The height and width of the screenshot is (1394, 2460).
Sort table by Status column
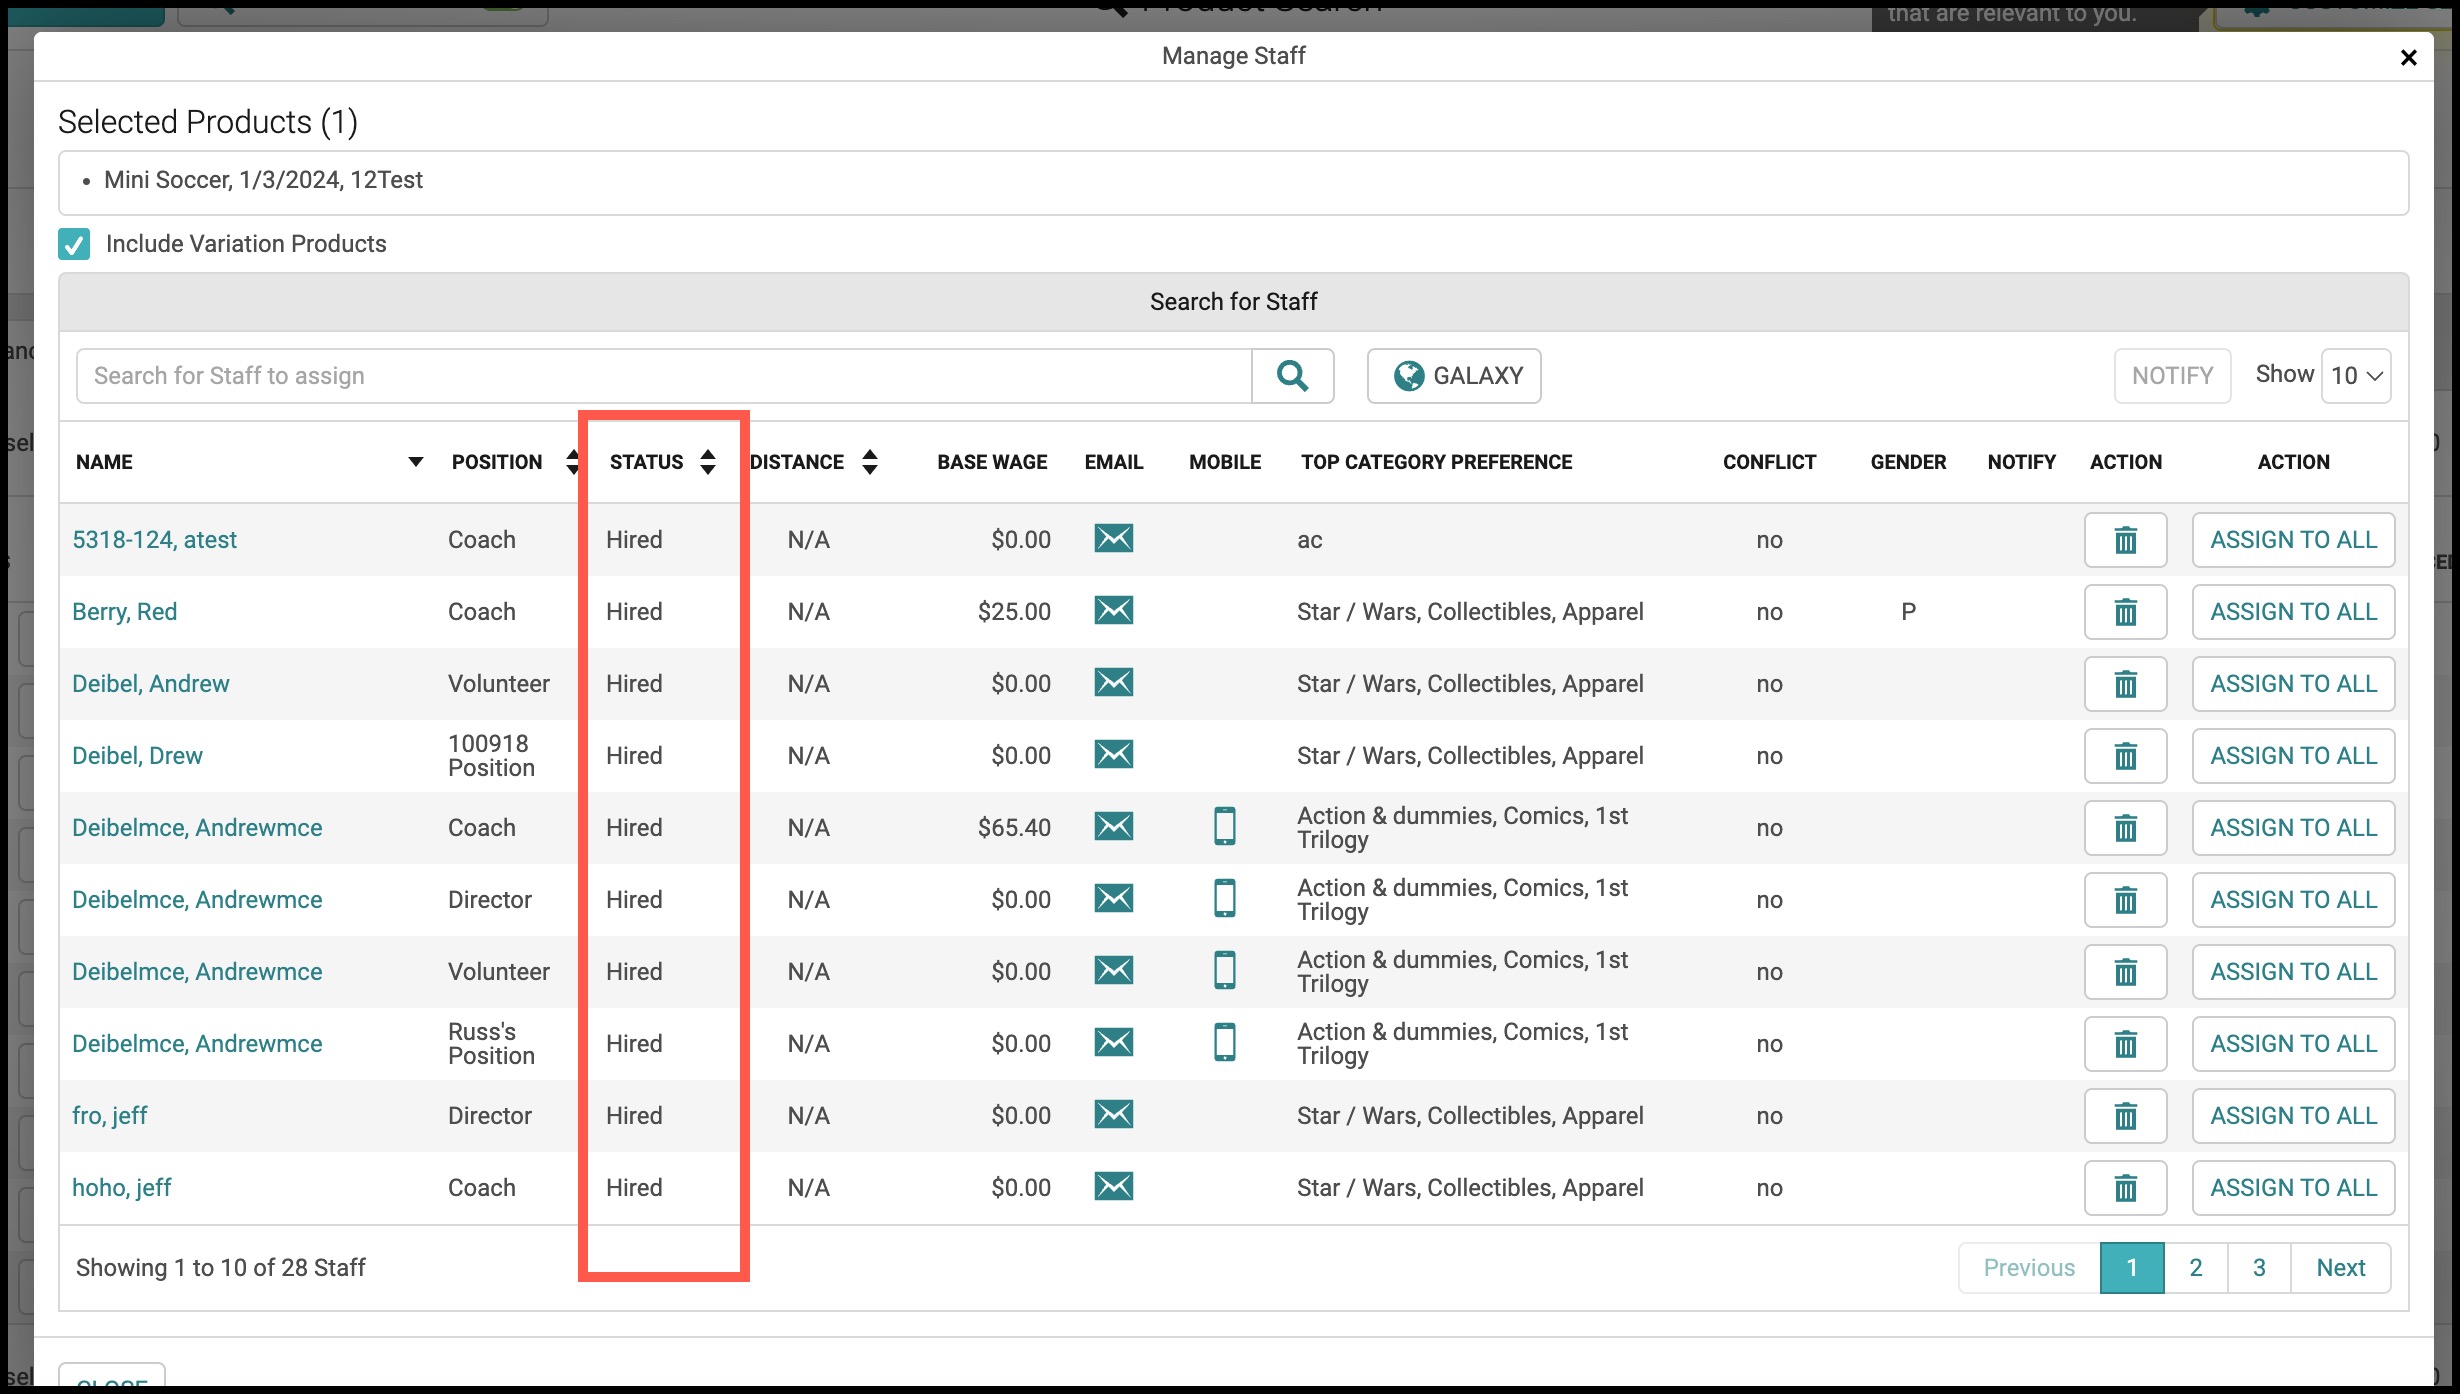[708, 462]
